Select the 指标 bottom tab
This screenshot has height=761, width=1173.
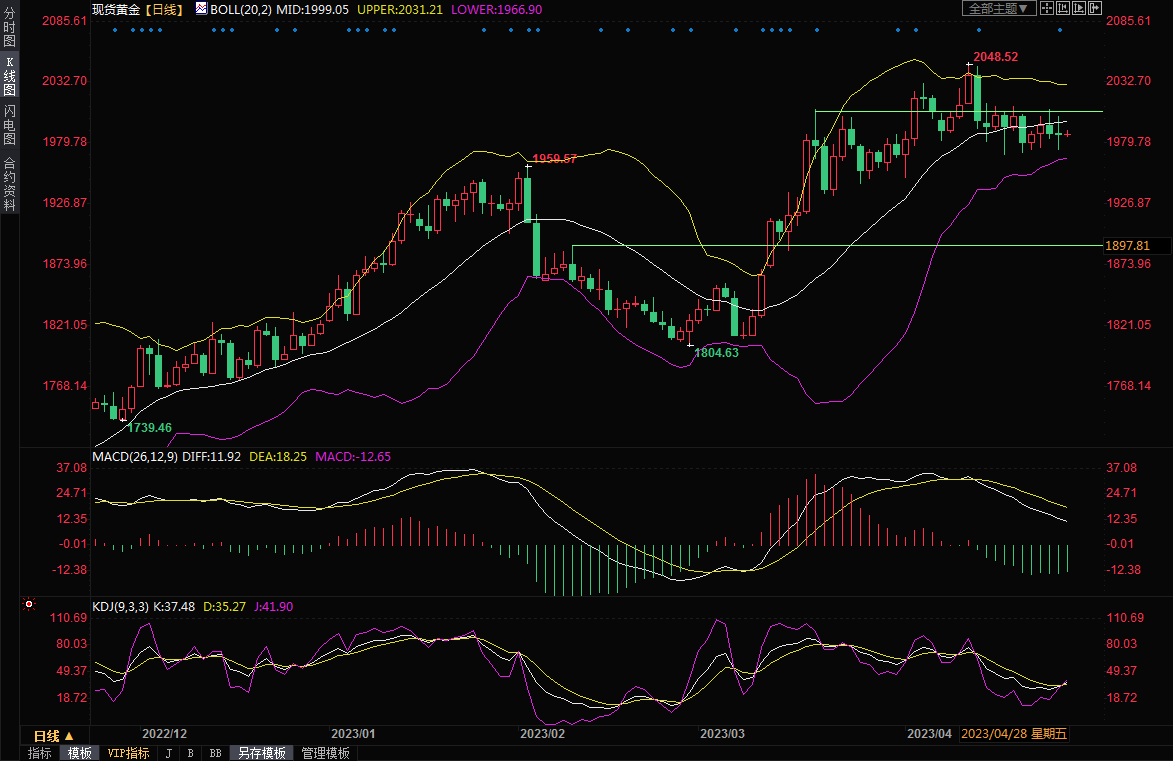[40, 753]
